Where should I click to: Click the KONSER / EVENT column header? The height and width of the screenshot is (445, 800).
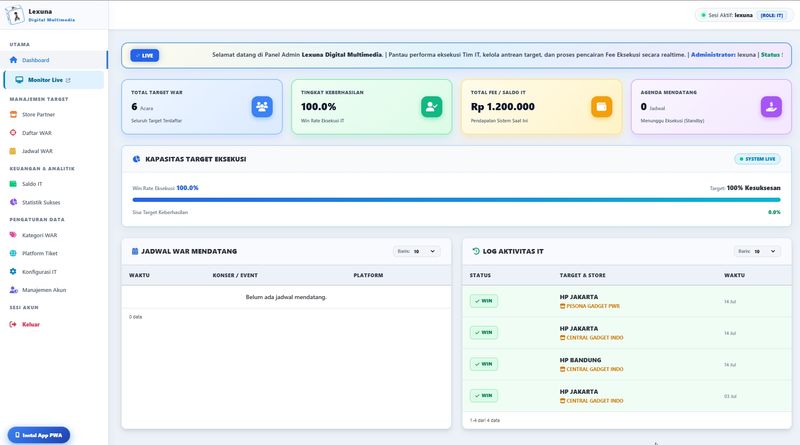tap(235, 275)
